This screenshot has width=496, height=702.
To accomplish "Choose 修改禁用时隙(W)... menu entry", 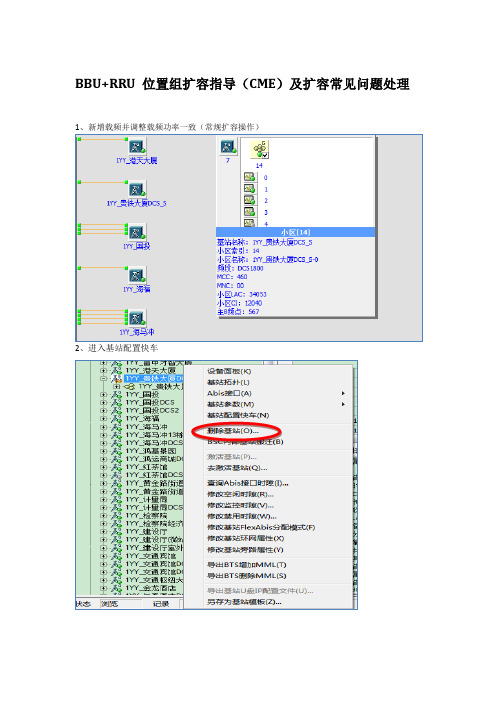I will tap(241, 516).
